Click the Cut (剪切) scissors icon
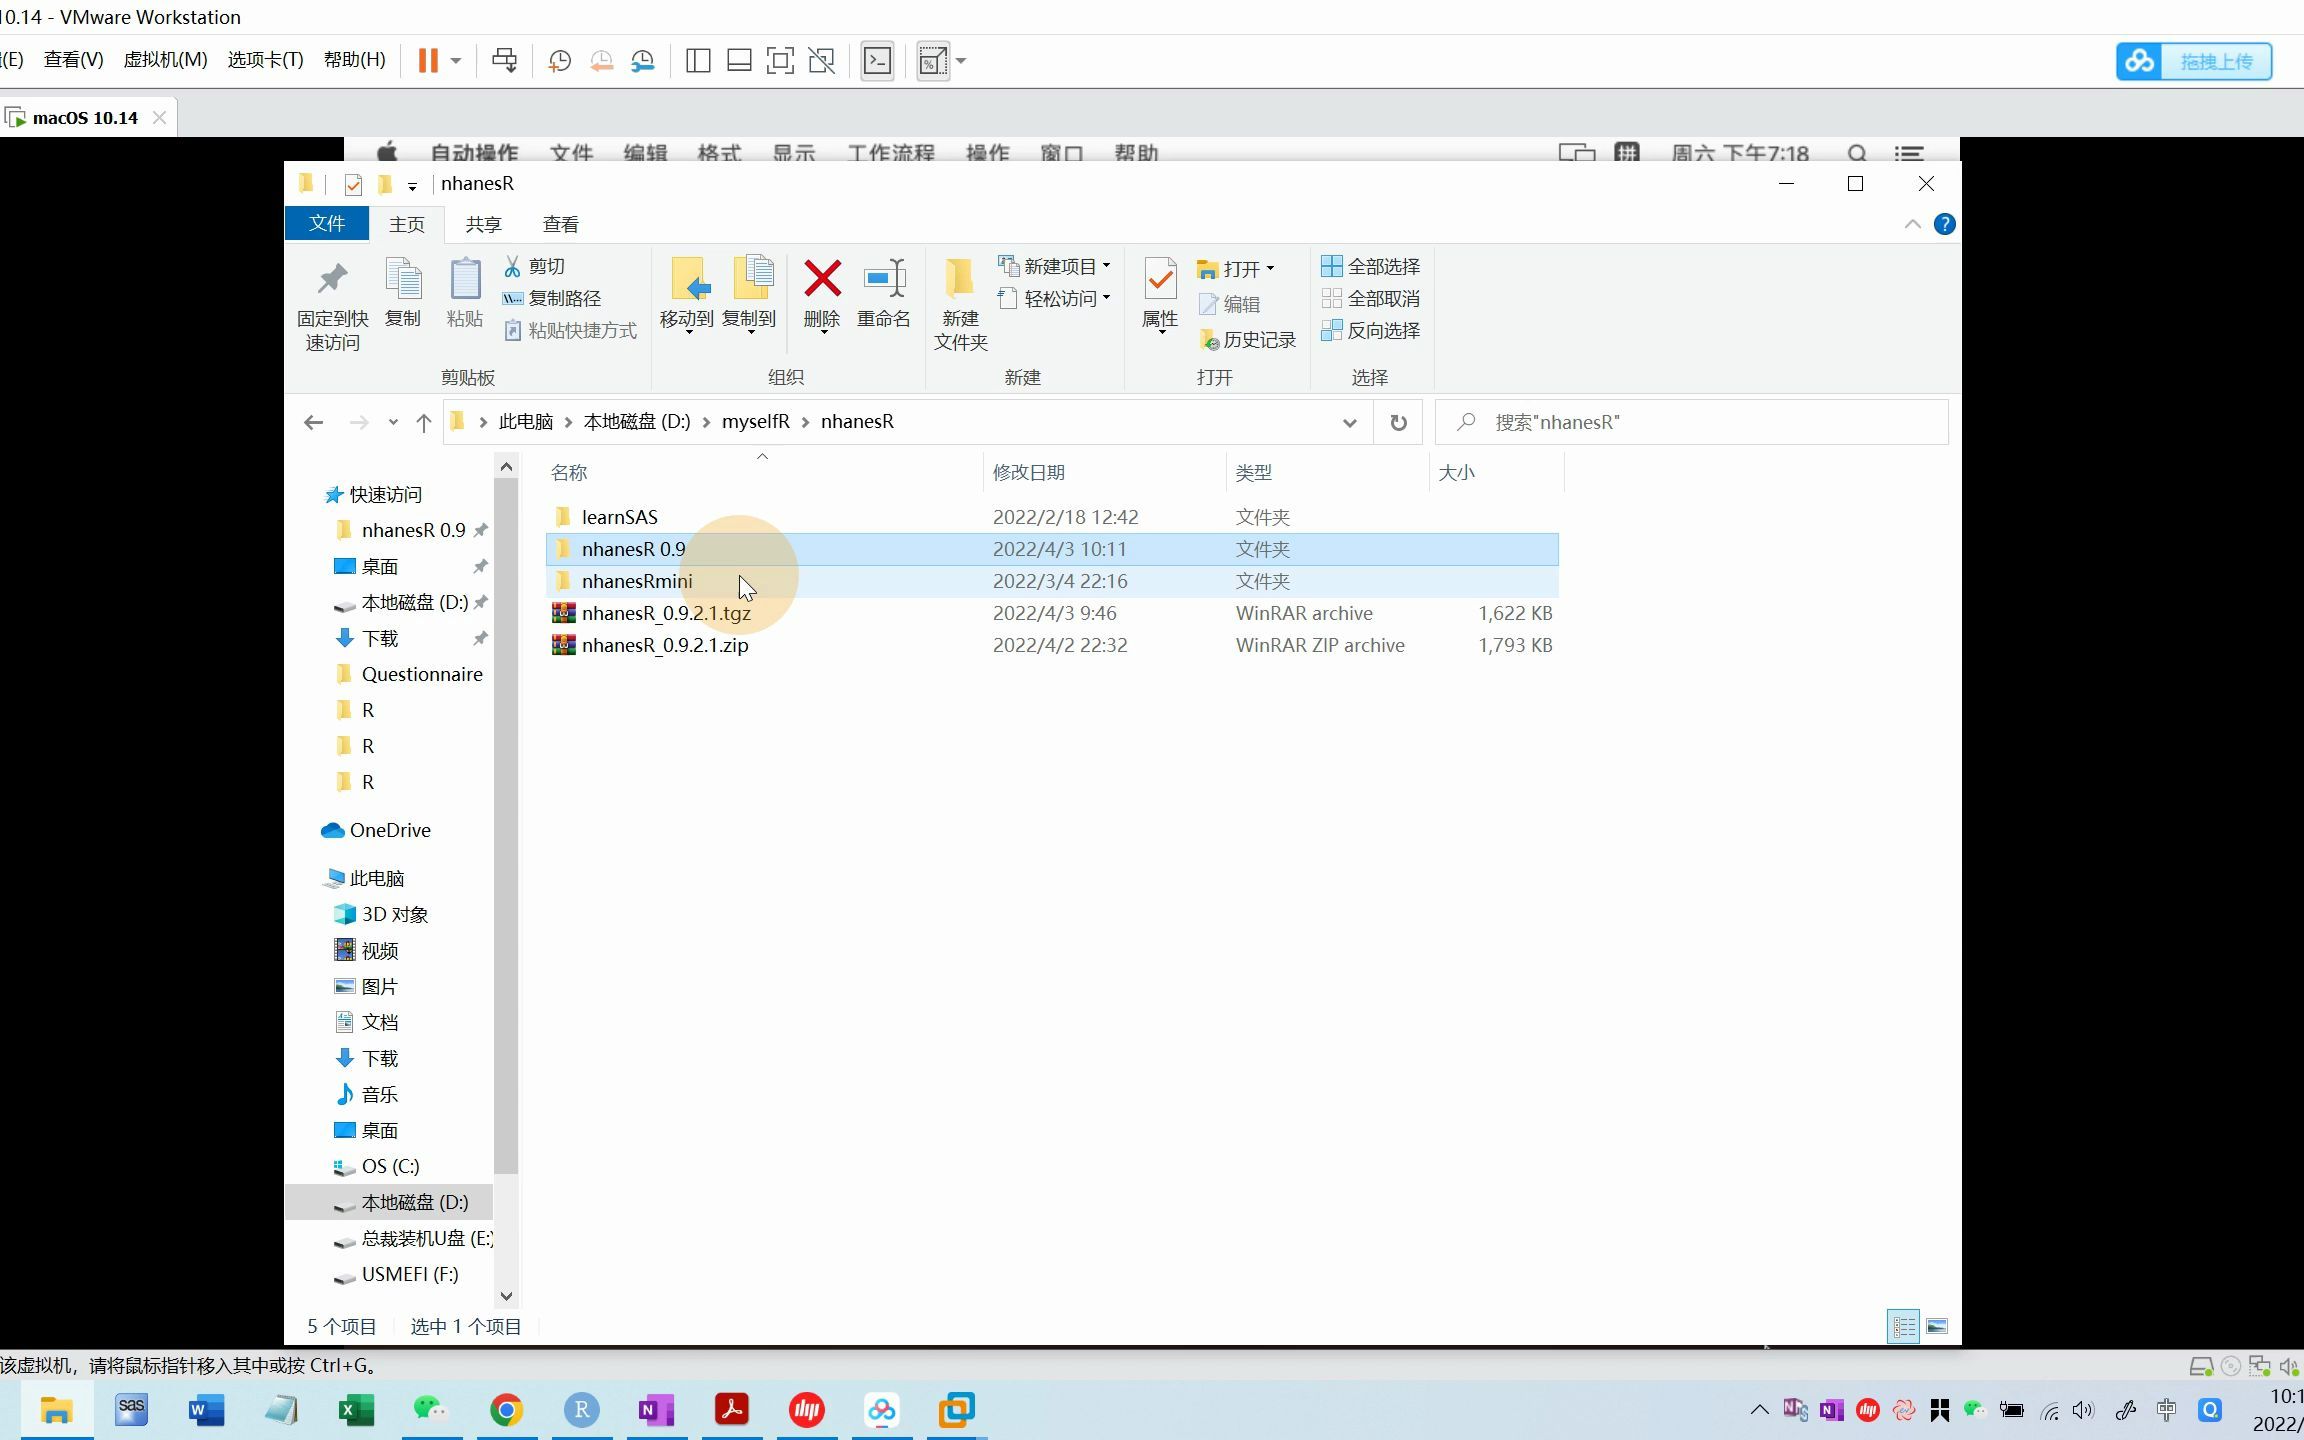Screen dimensions: 2304x1440 pos(513,266)
